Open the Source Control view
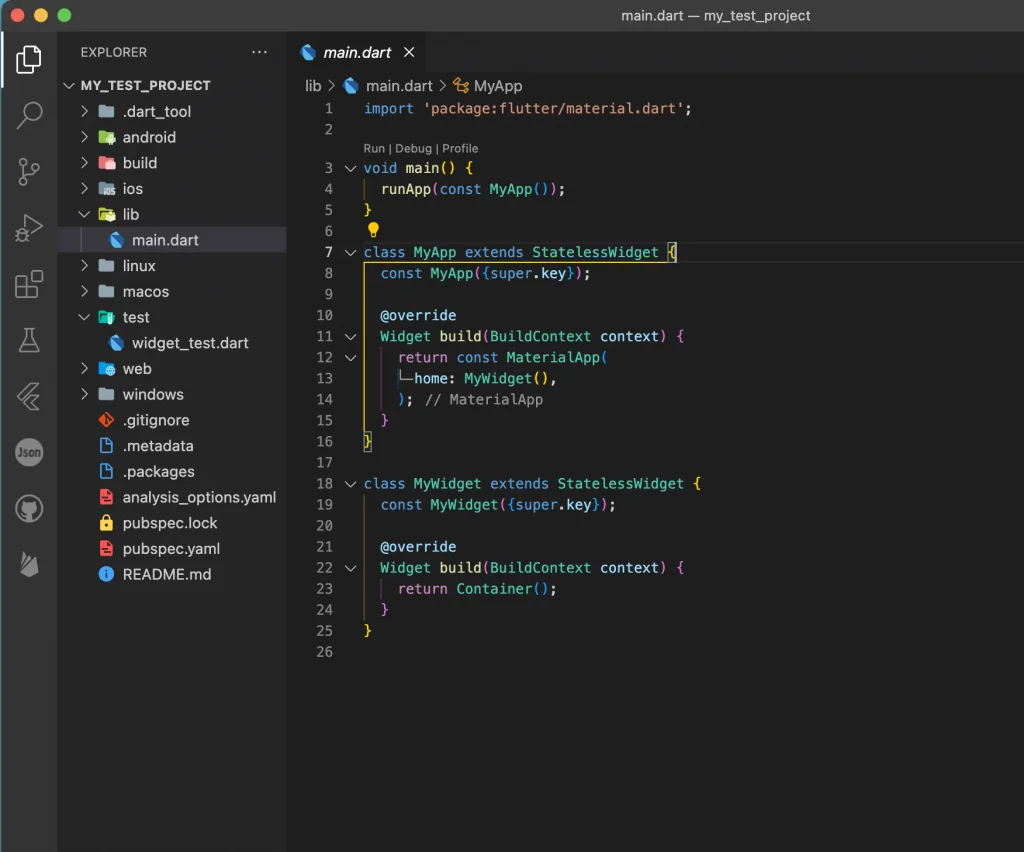Screen dimensions: 1024x852 (29, 172)
